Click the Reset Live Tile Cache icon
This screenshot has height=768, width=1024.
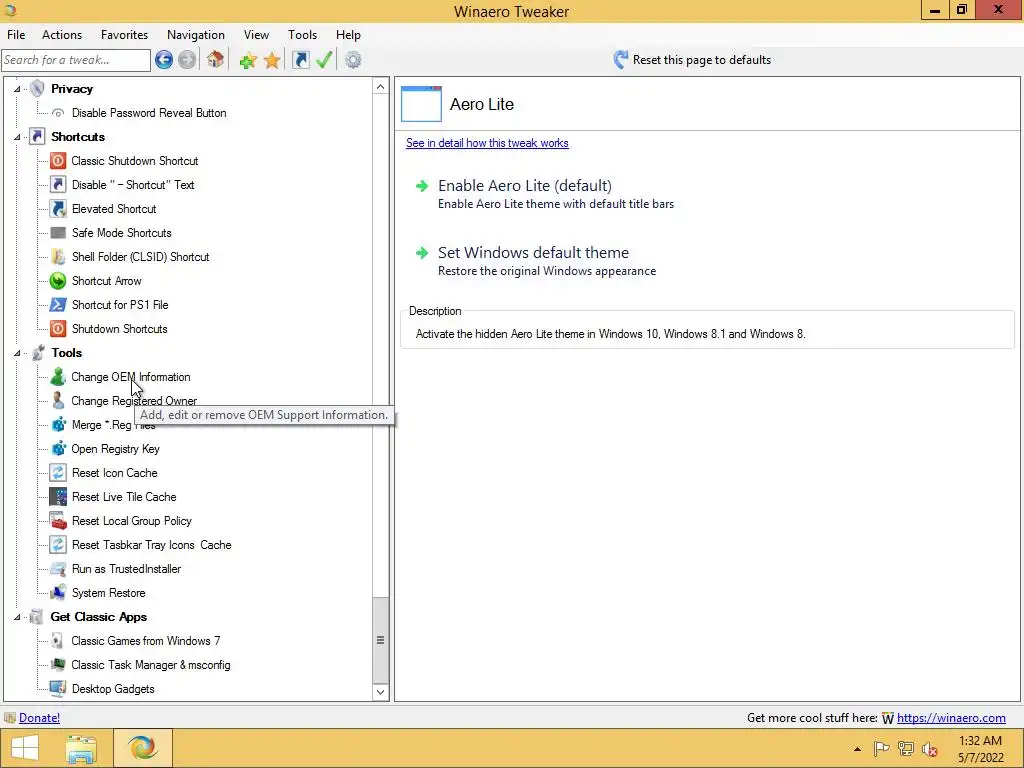[58, 497]
